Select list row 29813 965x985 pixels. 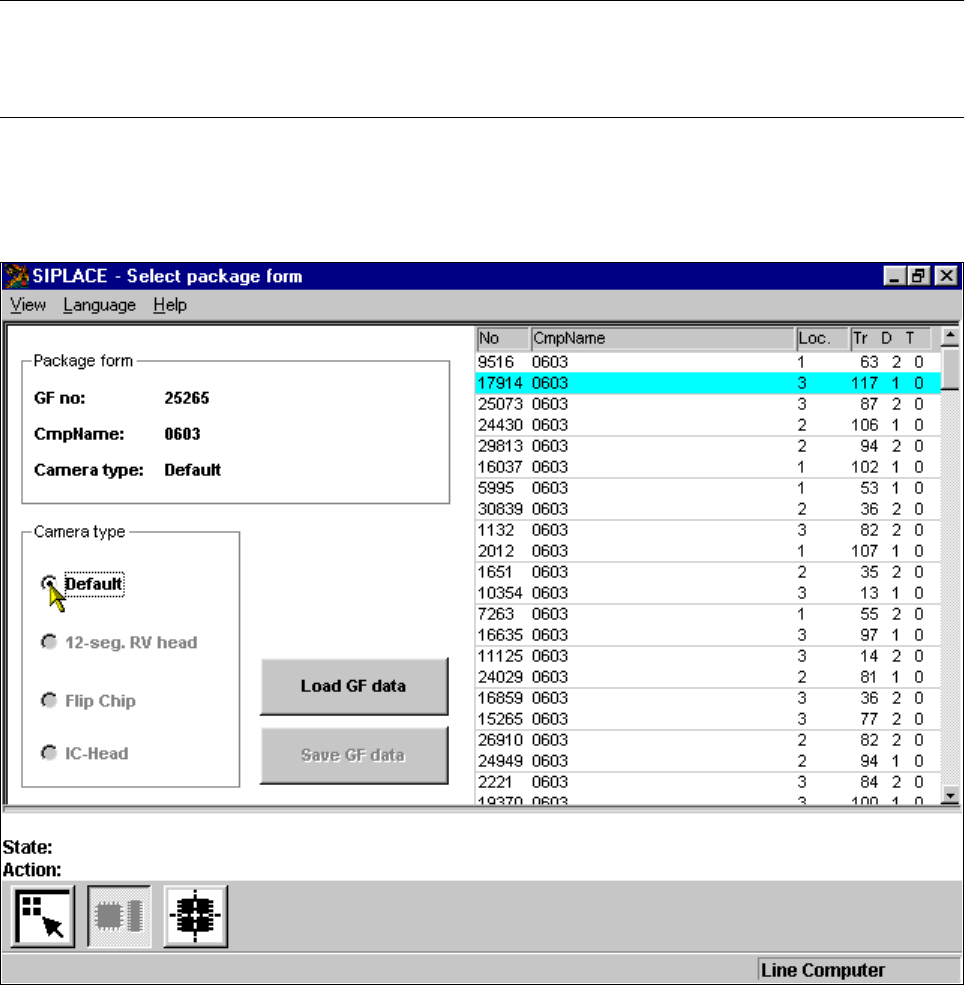708,446
